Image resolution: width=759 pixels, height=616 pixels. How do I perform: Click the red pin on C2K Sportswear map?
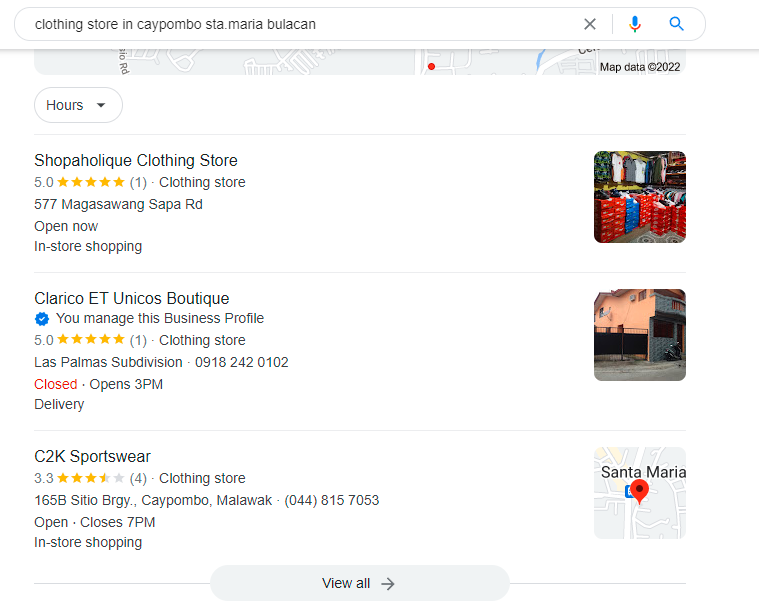(x=639, y=492)
